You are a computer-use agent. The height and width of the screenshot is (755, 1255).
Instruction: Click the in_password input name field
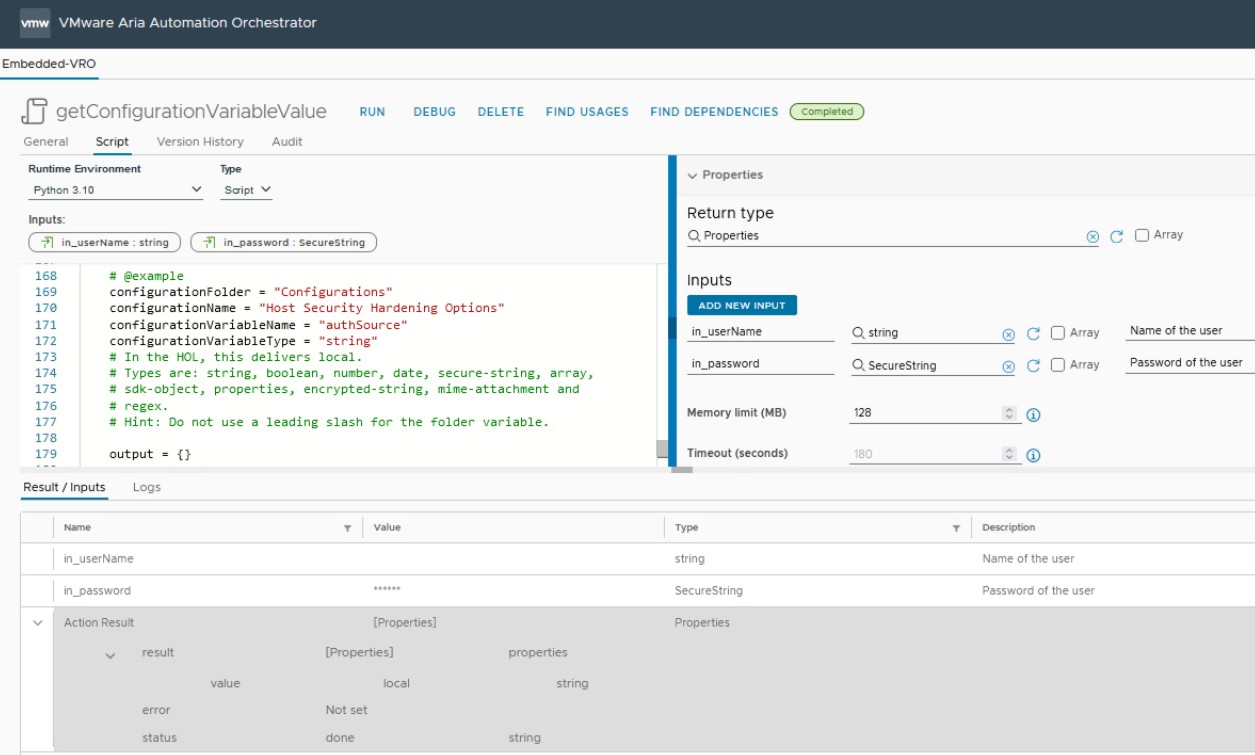click(760, 364)
